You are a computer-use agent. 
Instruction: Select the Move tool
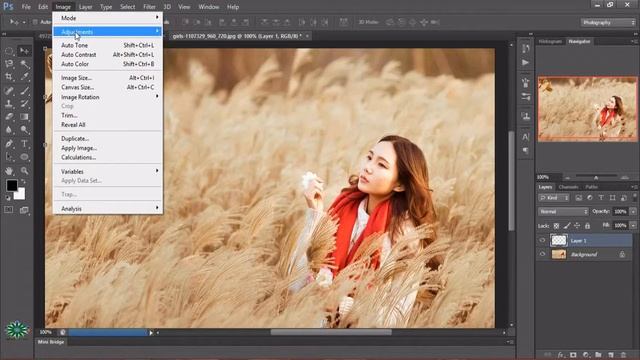coord(24,51)
